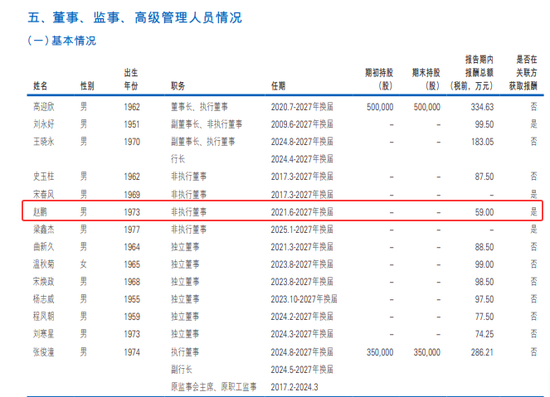550x397 pixels.
Task: Select the 任期 column header
Action: coord(278,86)
